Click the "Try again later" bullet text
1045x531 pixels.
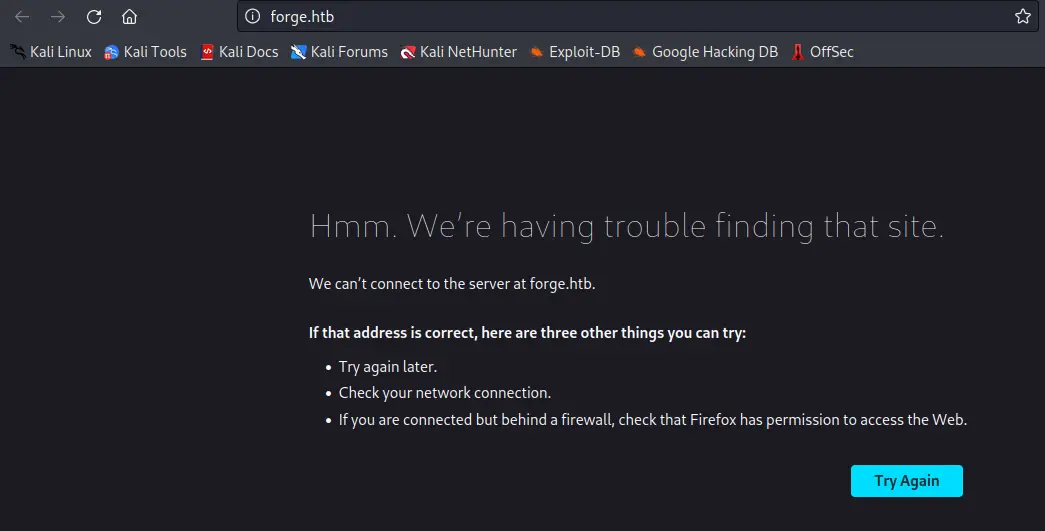coord(388,367)
